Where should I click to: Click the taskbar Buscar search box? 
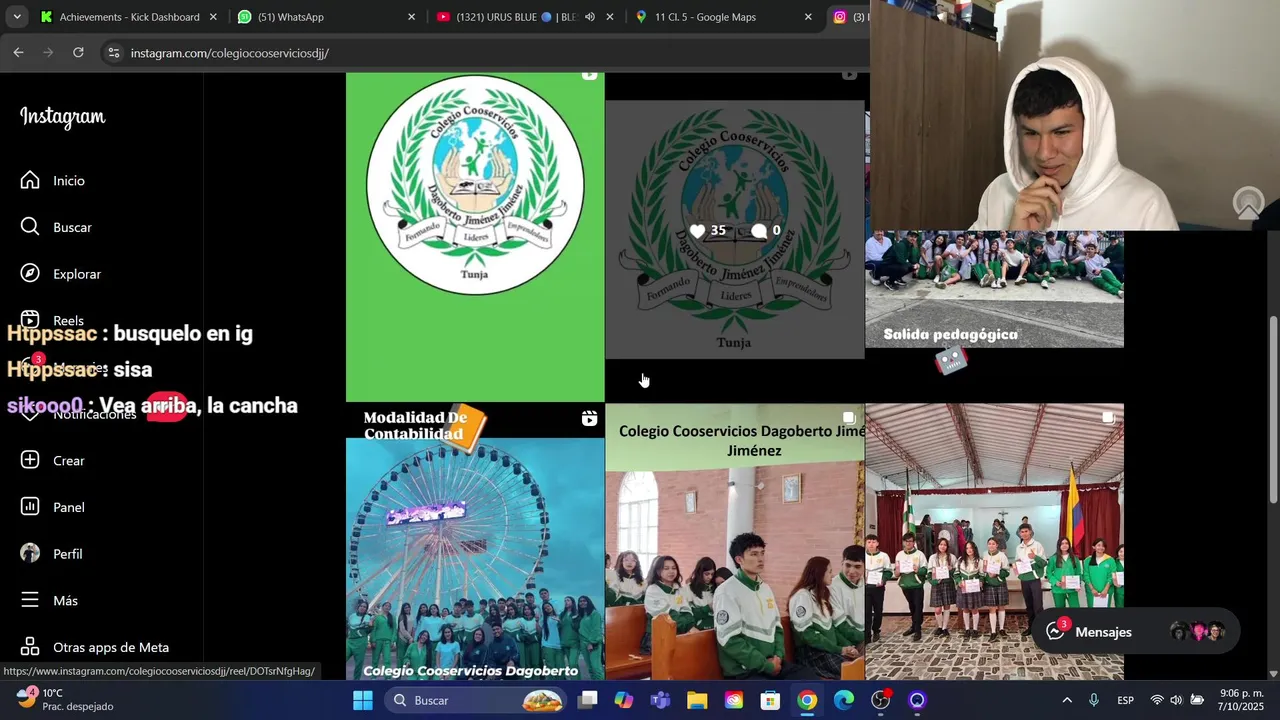tap(477, 700)
